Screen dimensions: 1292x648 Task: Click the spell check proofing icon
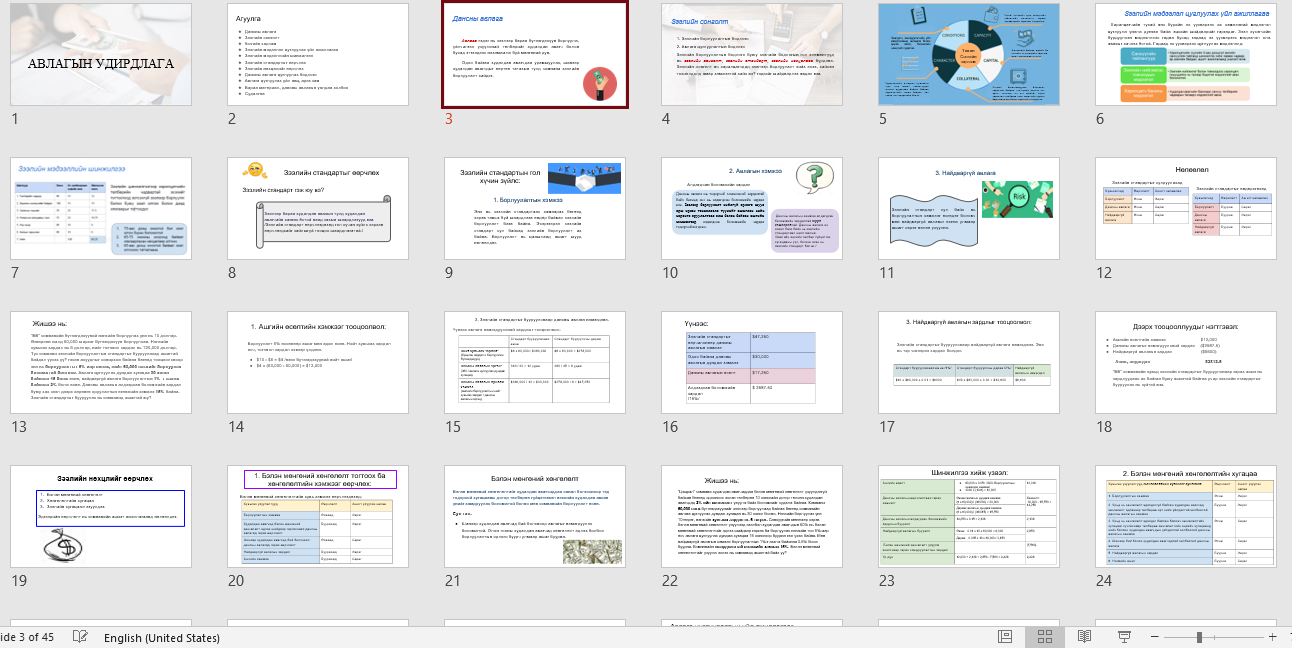(80, 637)
